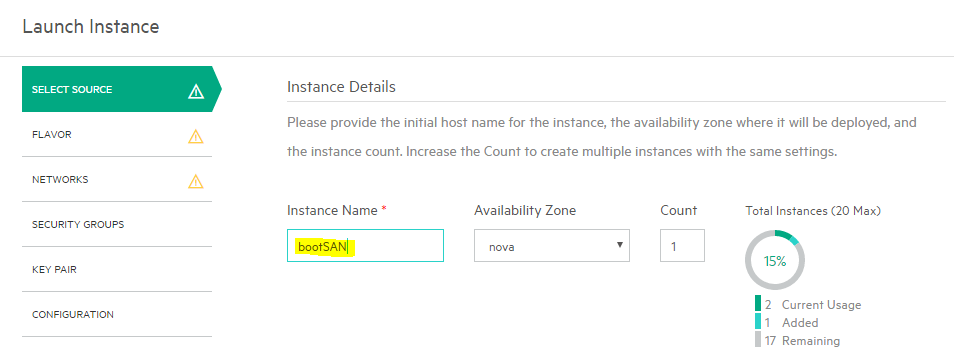This screenshot has width=954, height=361.
Task: Click the Count number input field
Action: [682, 246]
